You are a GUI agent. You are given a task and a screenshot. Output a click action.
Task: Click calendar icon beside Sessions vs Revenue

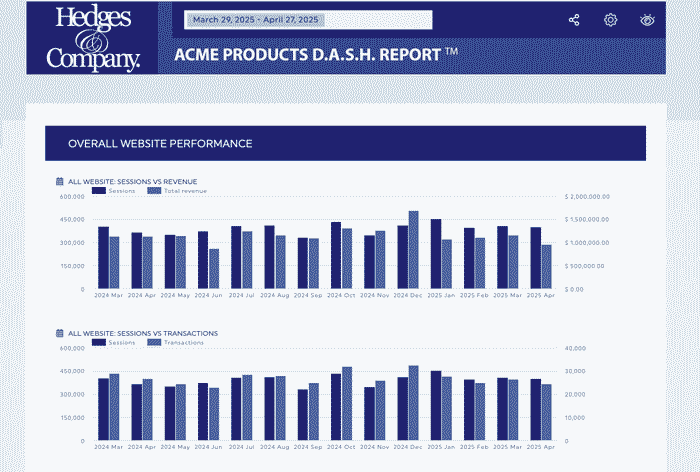[60, 181]
